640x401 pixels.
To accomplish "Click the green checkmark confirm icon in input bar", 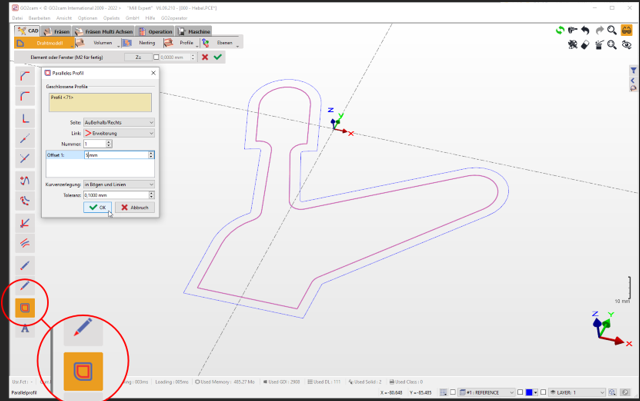I will pos(218,58).
